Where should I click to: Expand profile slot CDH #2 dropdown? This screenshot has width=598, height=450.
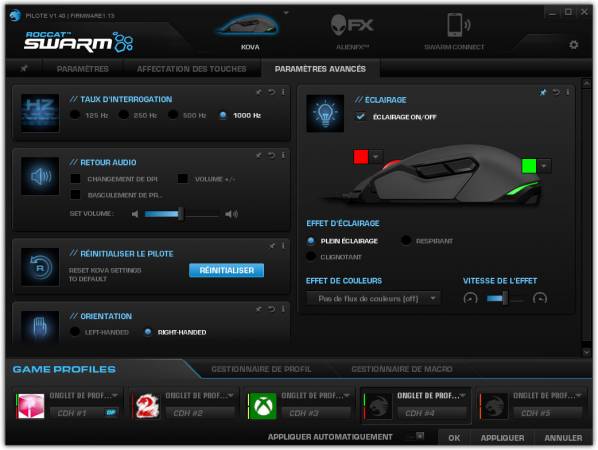pos(231,395)
